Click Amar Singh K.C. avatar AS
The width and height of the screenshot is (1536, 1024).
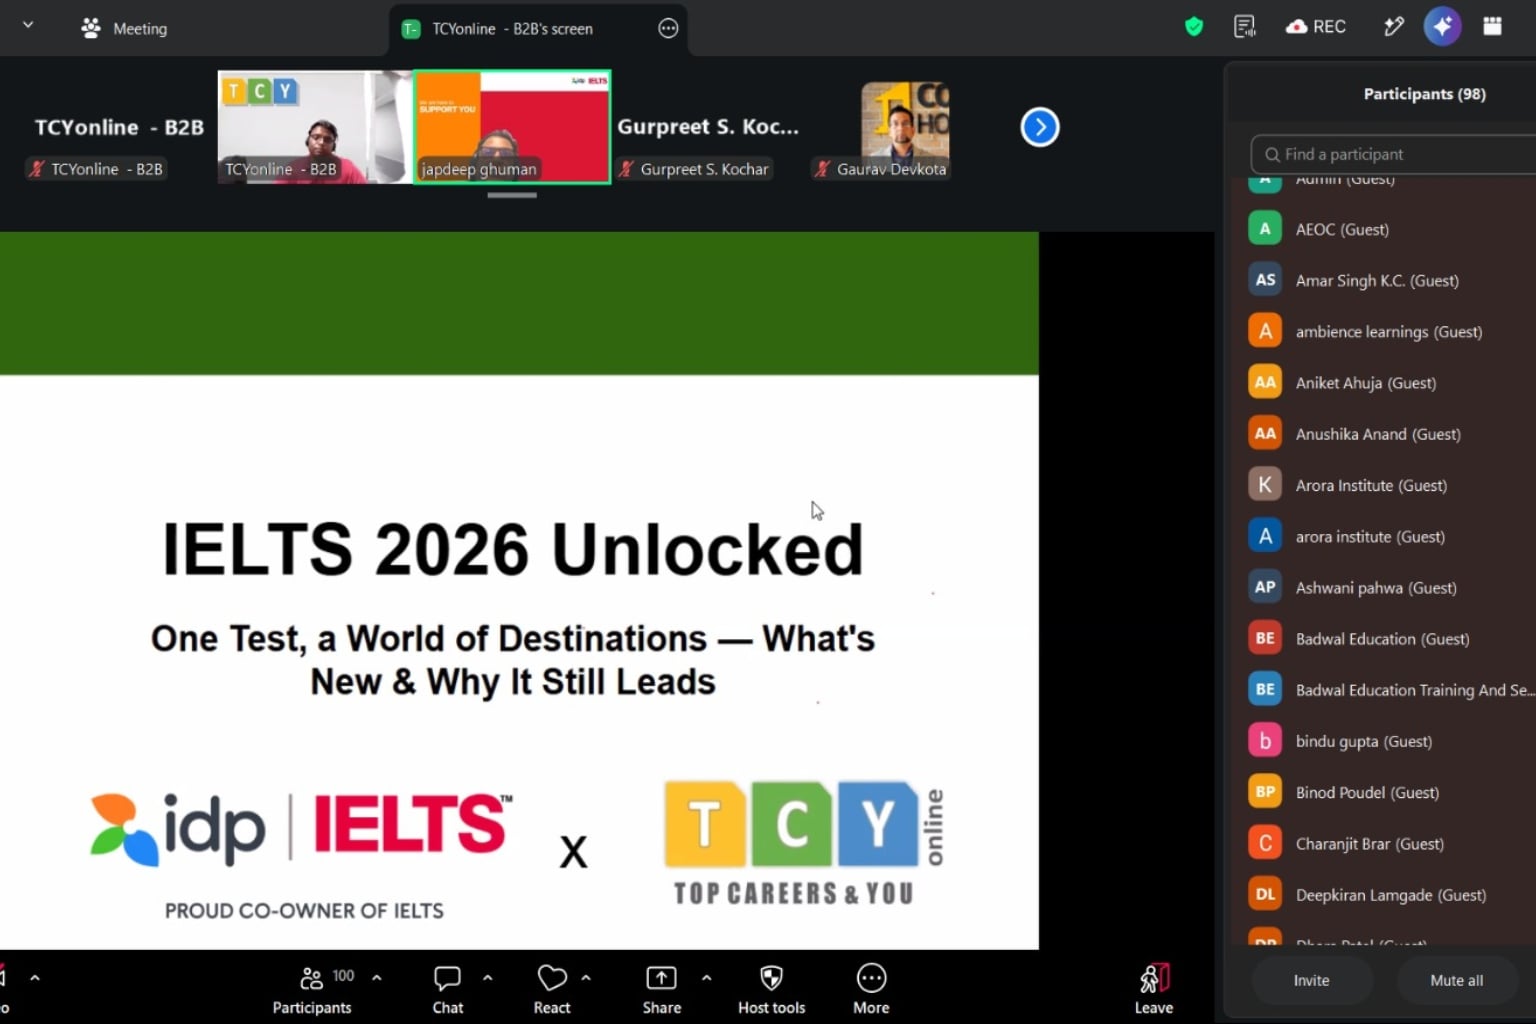pos(1265,280)
